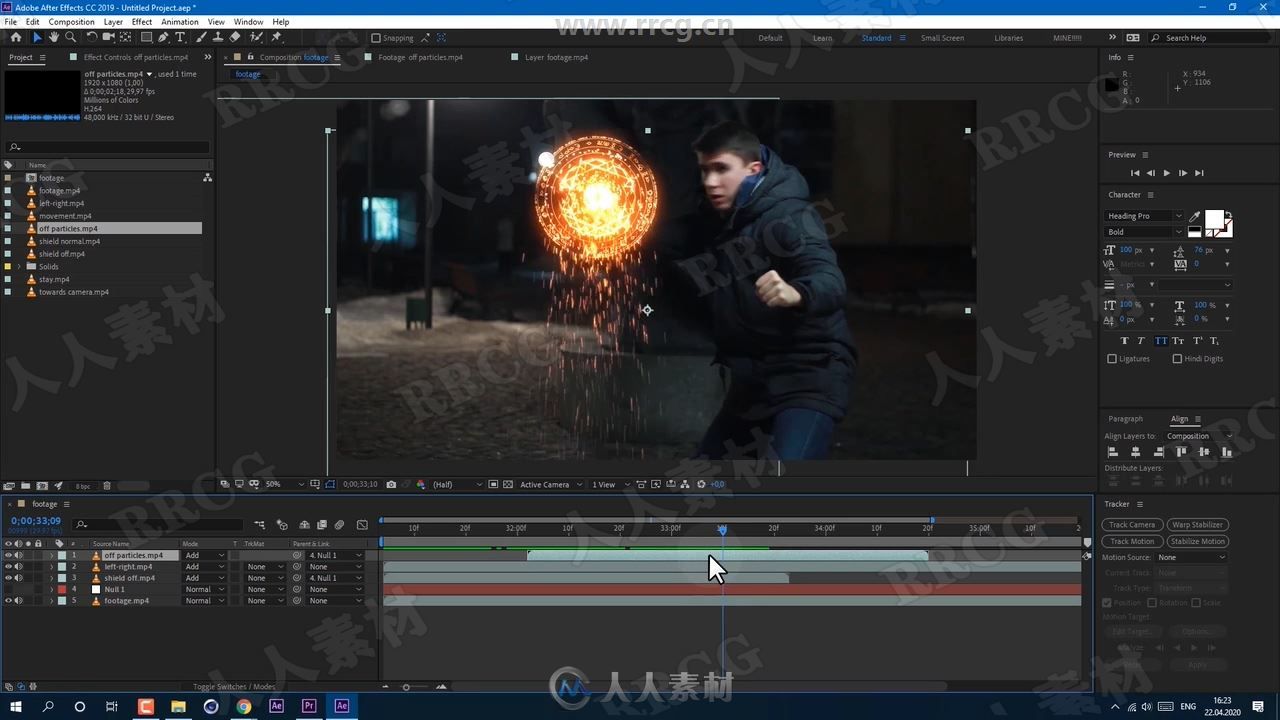Open the blend mode dropdown for off particles.mp4
The image size is (1280, 720).
point(205,555)
